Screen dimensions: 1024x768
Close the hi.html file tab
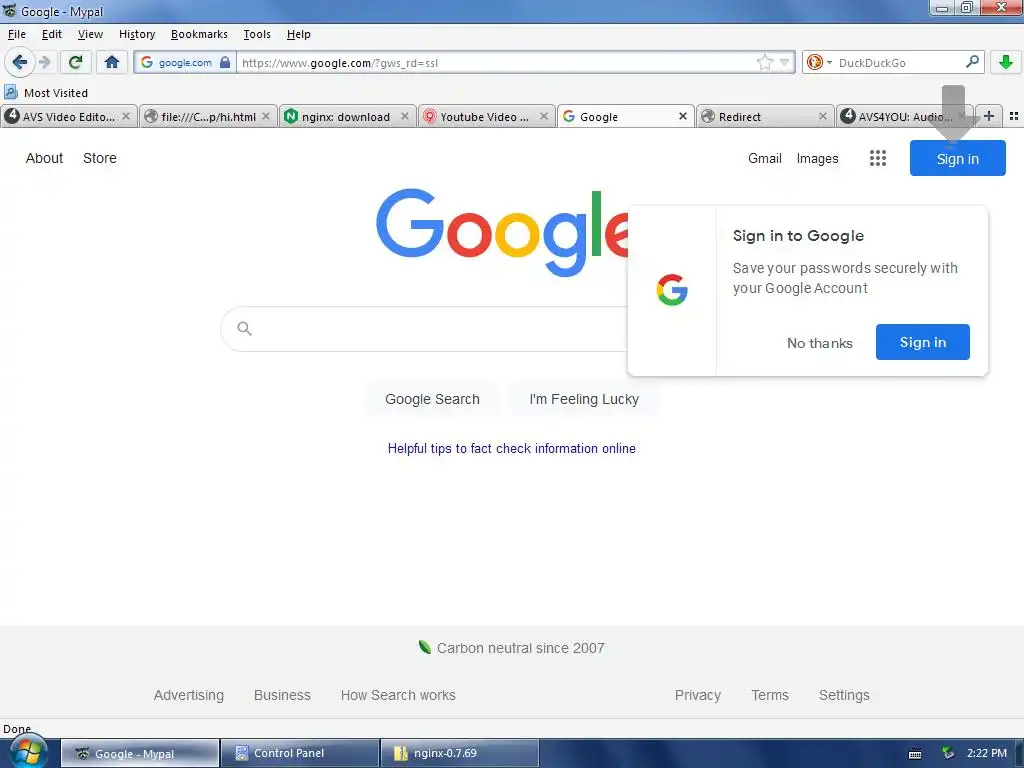(x=266, y=116)
